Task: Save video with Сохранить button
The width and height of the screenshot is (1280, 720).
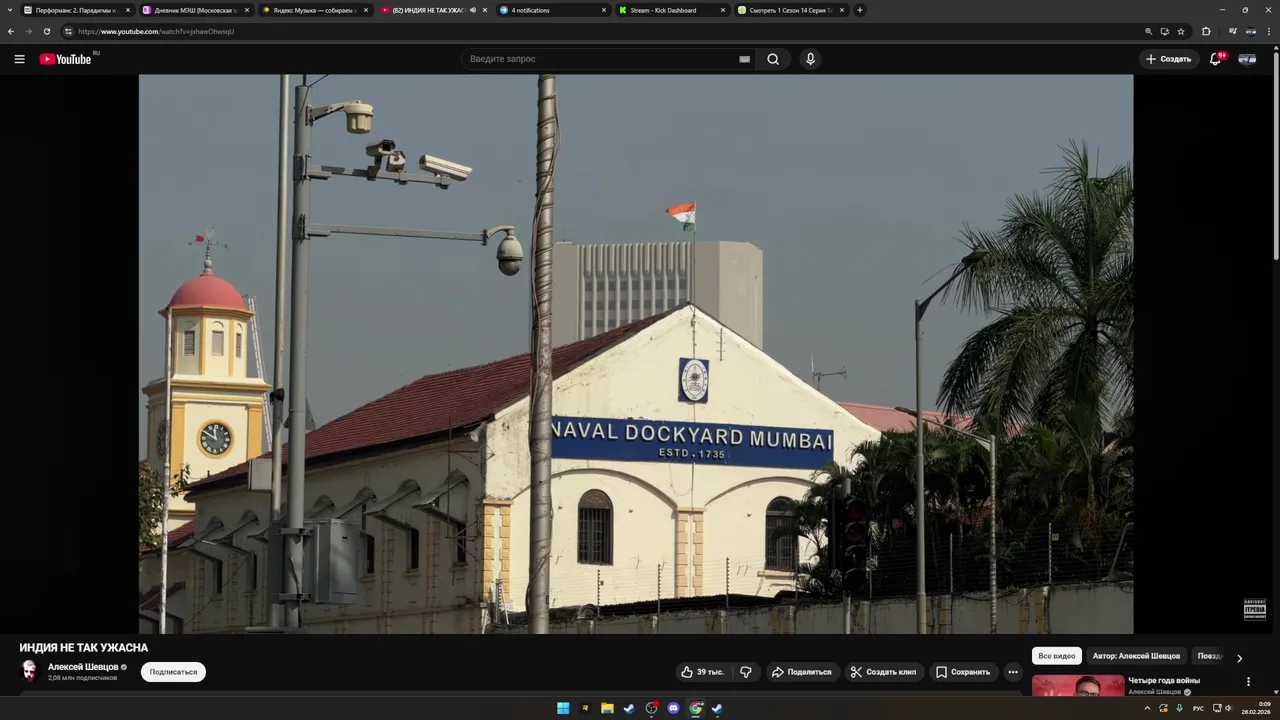Action: 963,672
